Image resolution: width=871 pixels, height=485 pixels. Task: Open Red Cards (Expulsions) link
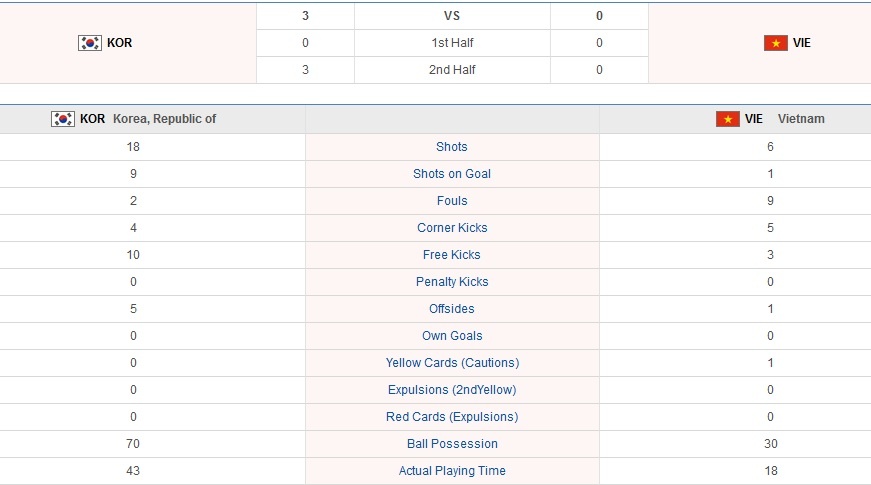[x=452, y=417]
